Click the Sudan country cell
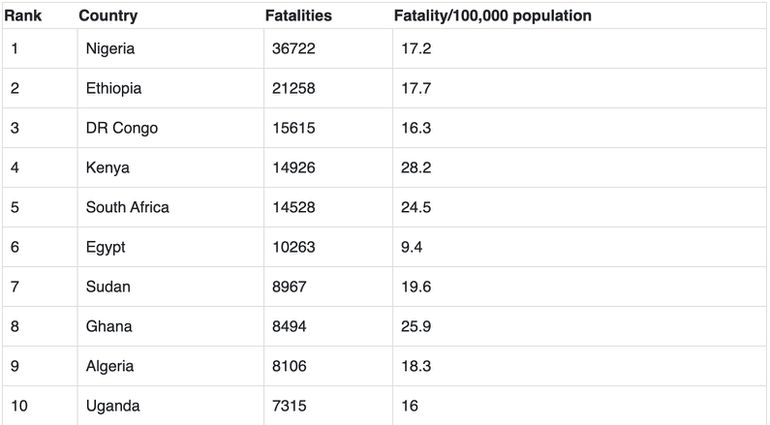The height and width of the screenshot is (425, 770). click(108, 287)
